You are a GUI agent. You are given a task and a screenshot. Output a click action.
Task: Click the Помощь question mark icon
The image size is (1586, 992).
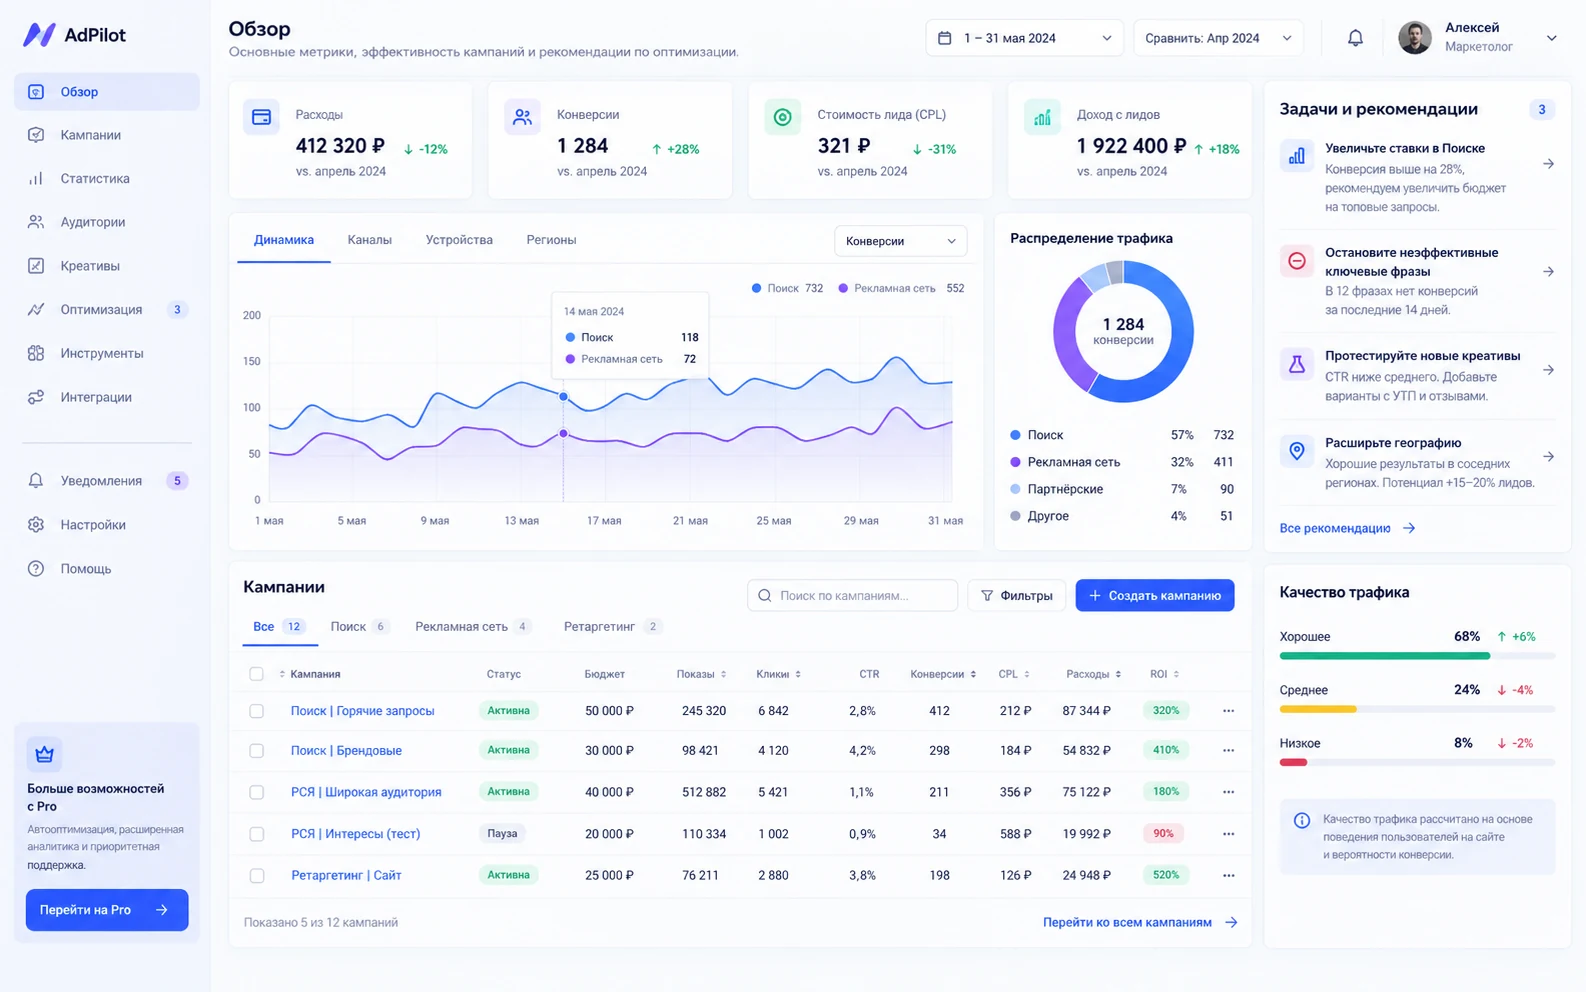(x=36, y=569)
